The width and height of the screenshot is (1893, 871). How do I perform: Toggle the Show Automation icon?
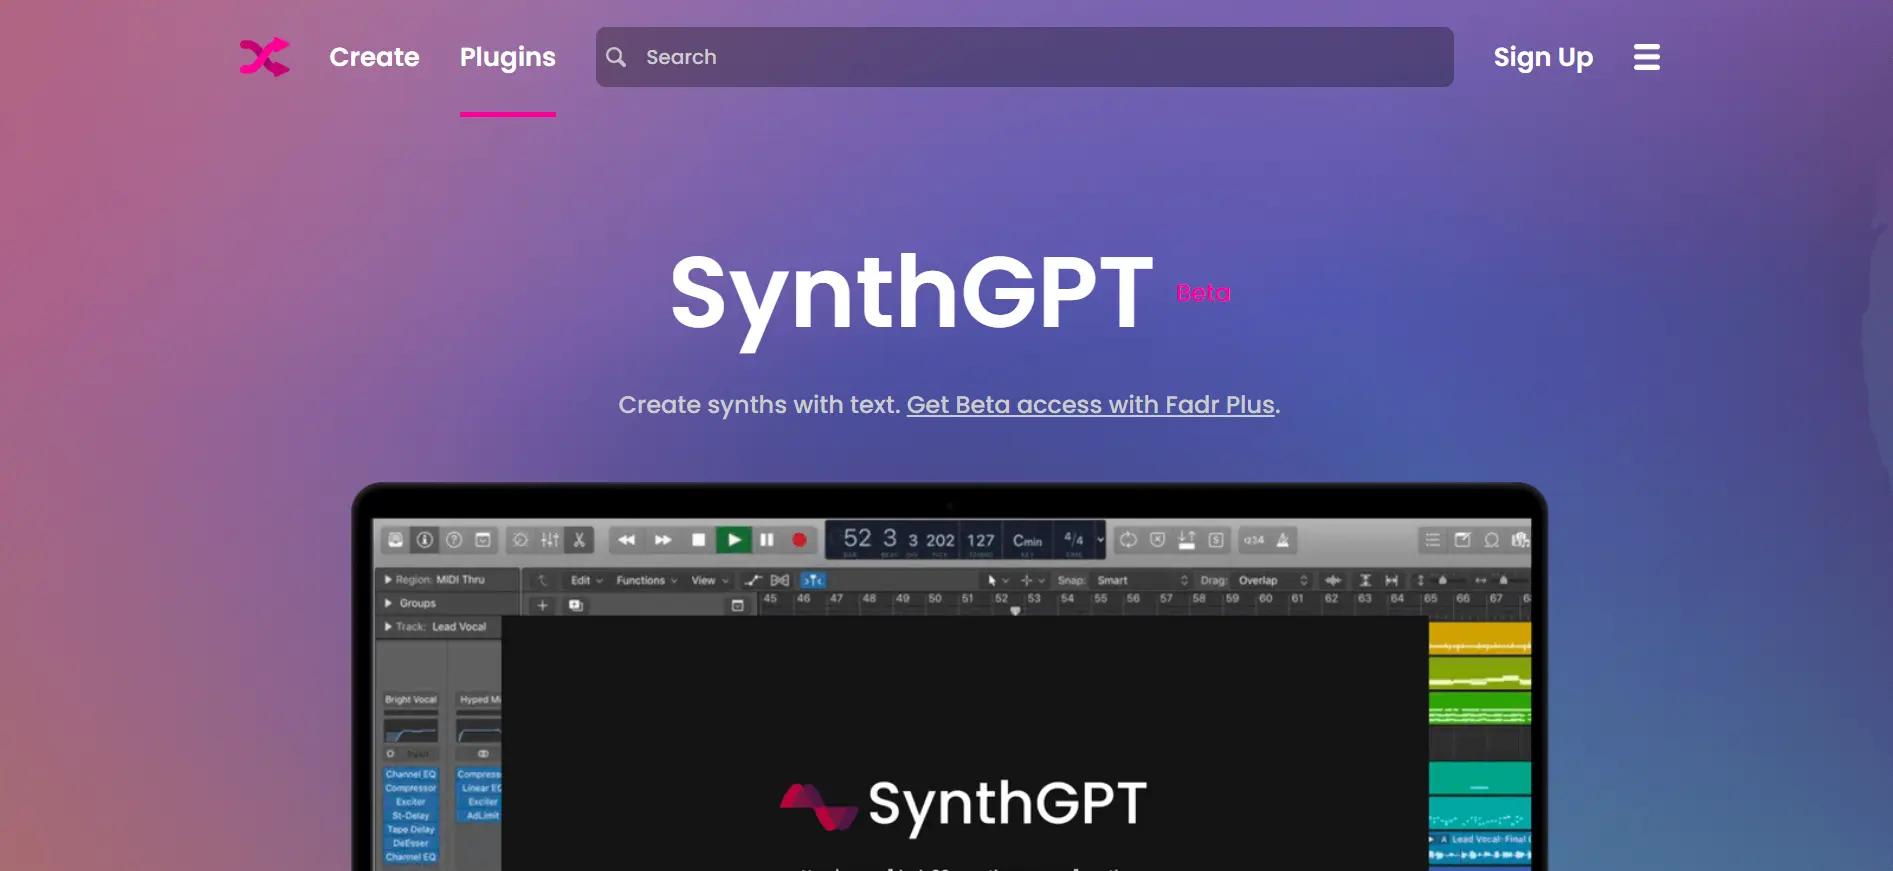pyautogui.click(x=753, y=580)
